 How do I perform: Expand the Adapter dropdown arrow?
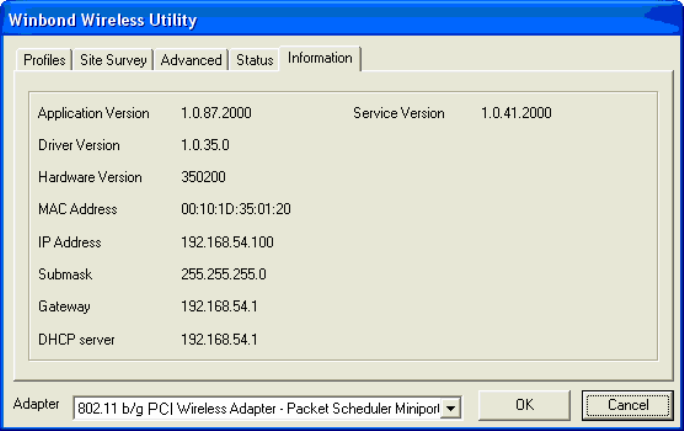451,409
